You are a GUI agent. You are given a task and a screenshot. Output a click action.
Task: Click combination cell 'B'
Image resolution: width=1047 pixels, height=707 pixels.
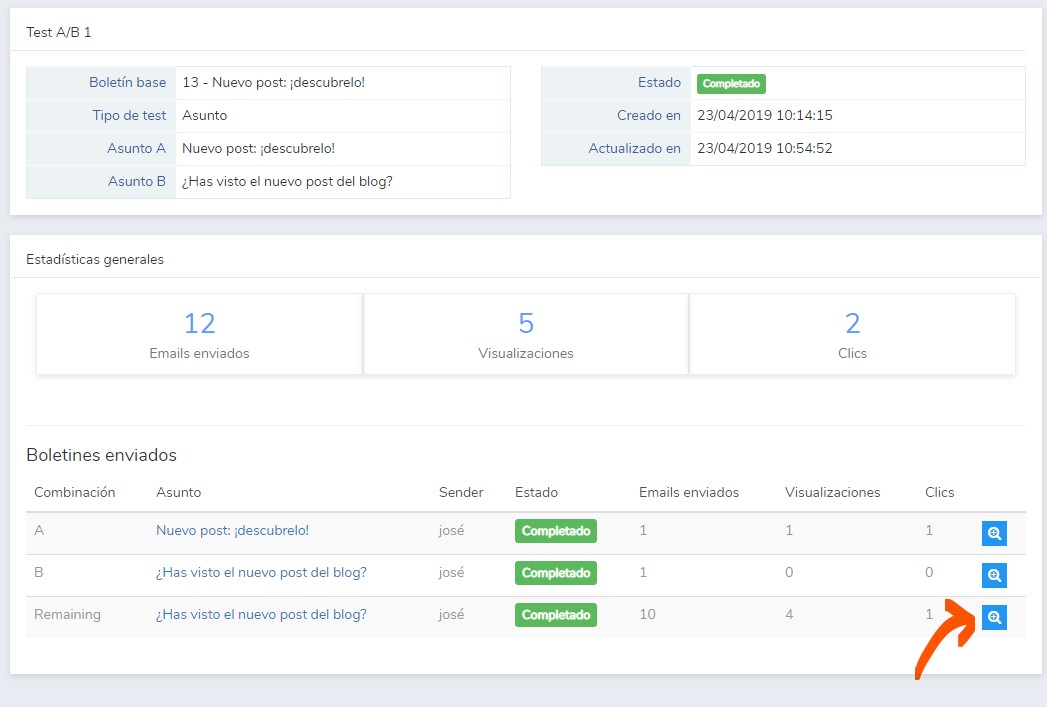tap(39, 572)
